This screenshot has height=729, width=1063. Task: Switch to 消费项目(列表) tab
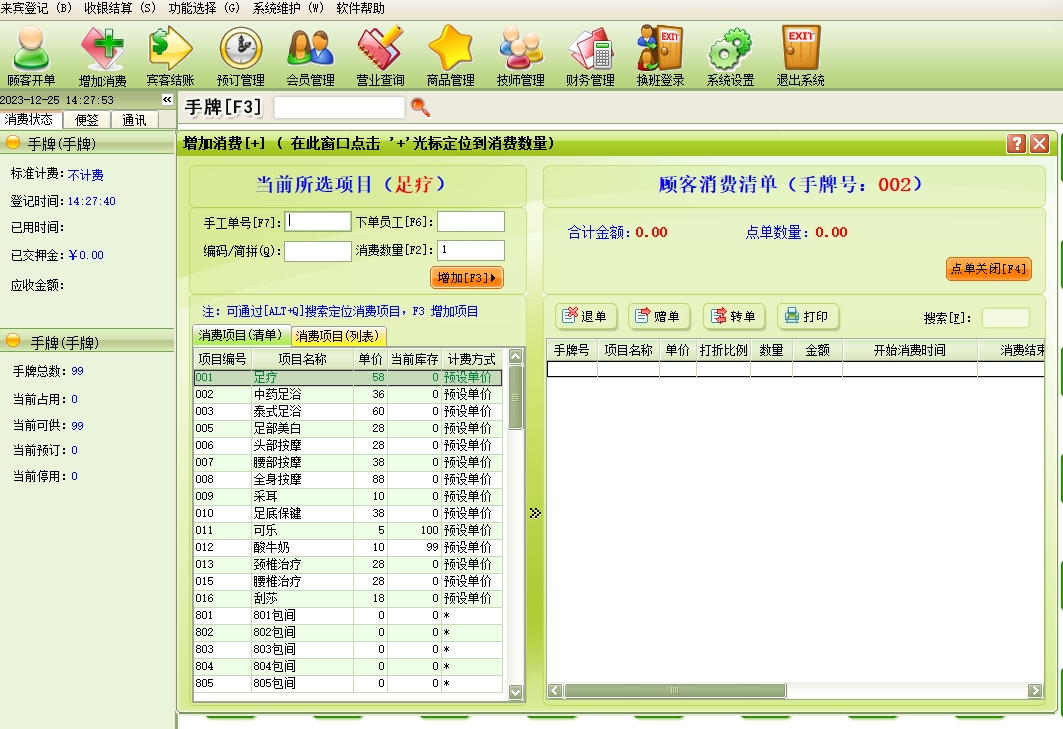point(339,336)
